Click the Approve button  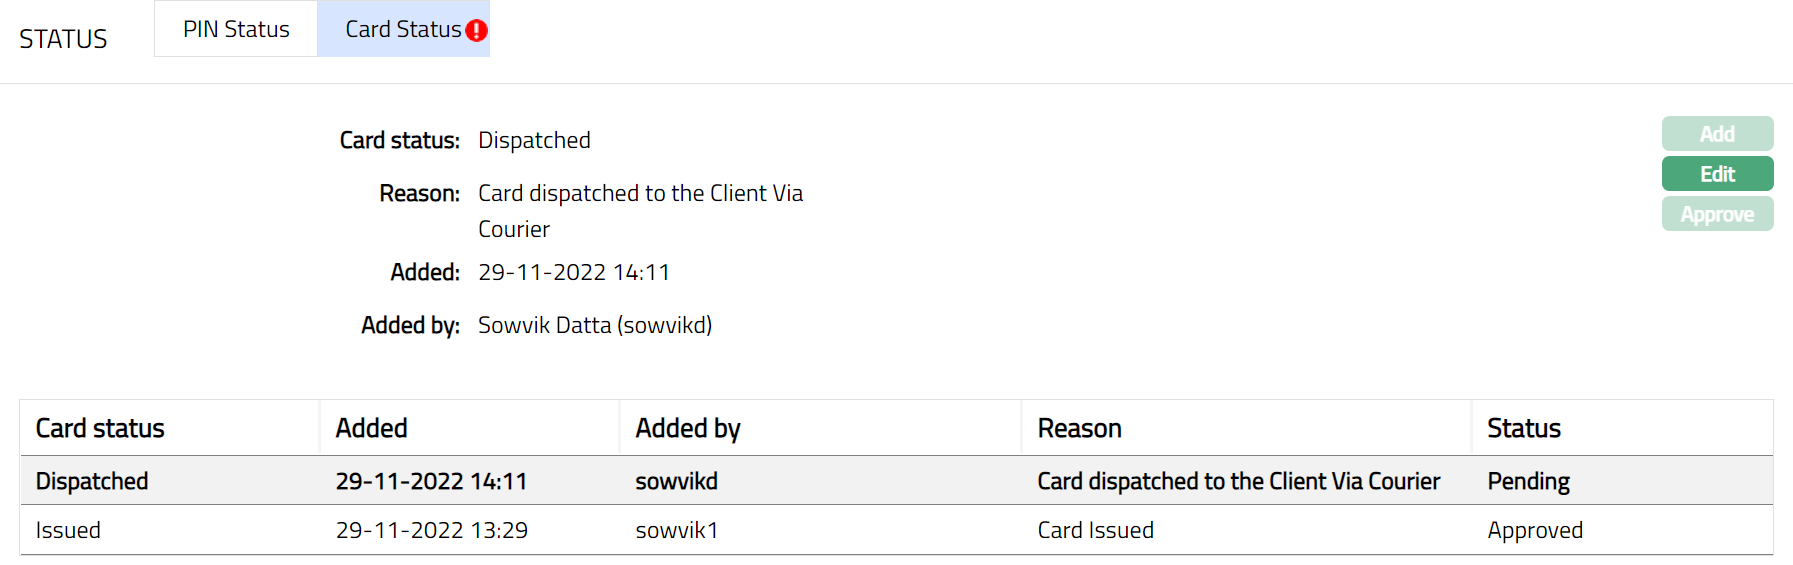point(1717,214)
